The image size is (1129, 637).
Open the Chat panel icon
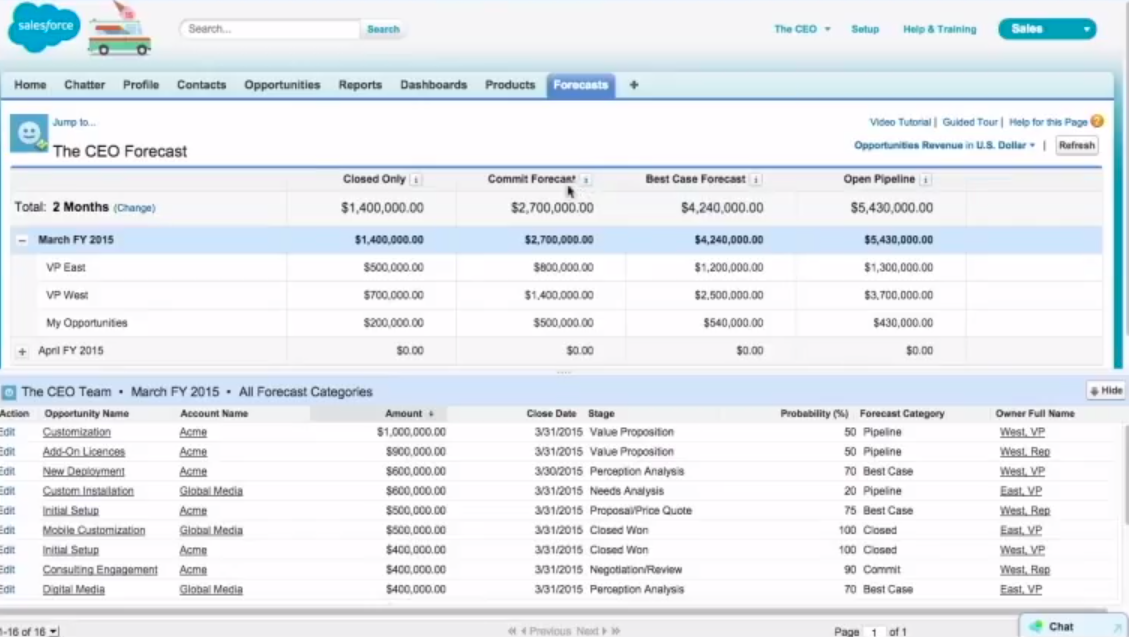(1036, 626)
